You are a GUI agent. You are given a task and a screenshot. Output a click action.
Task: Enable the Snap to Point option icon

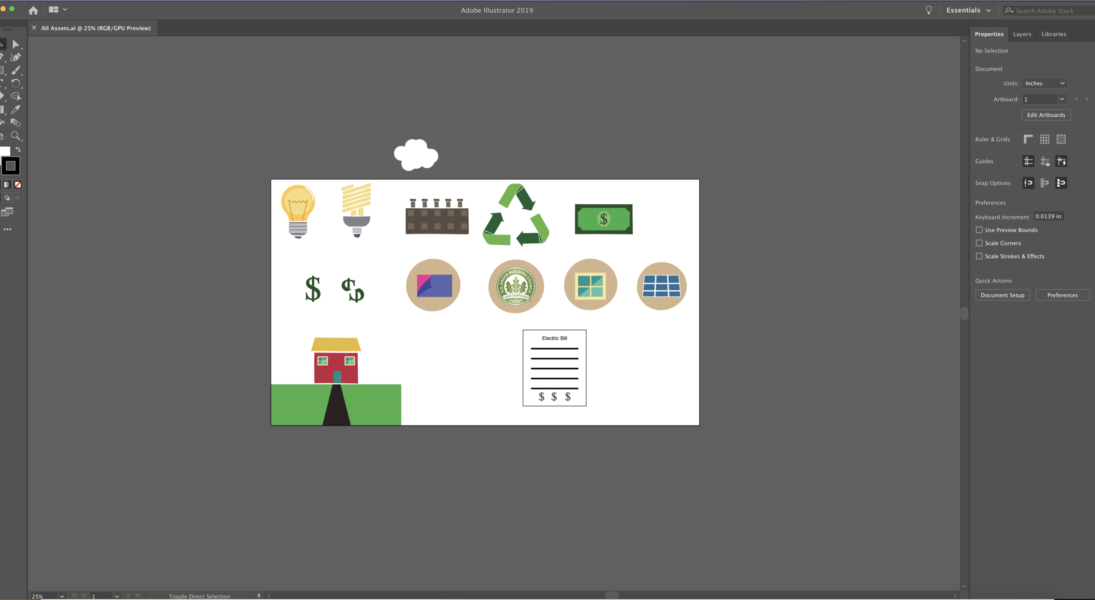1061,182
